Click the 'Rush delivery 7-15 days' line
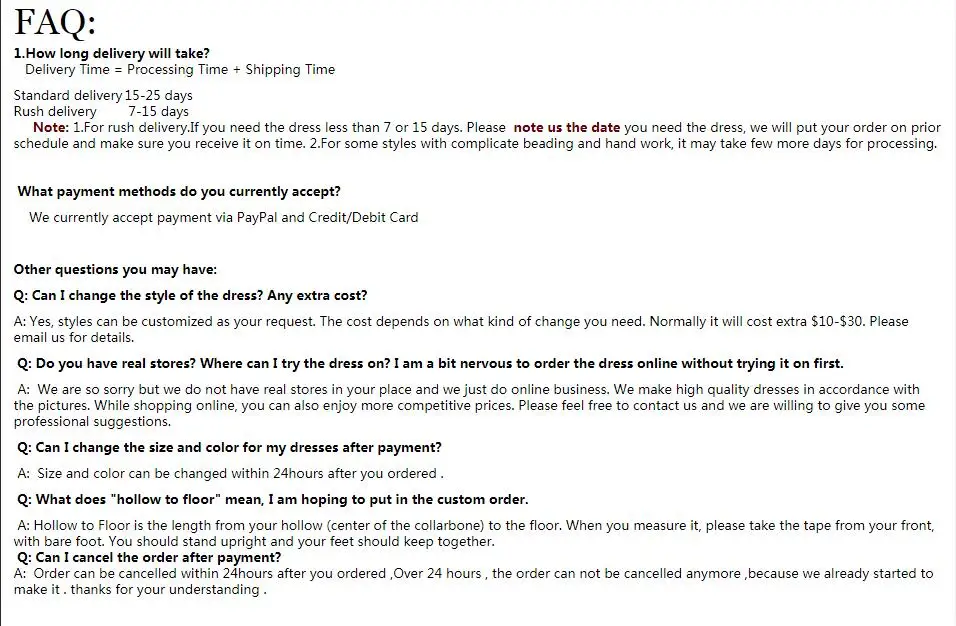 (x=101, y=112)
